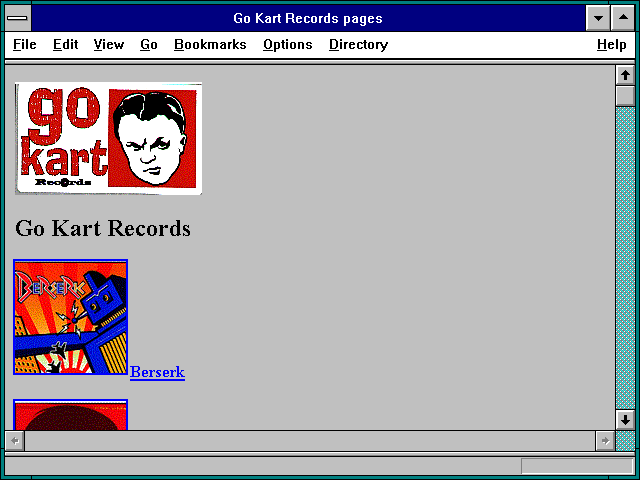The height and width of the screenshot is (480, 640).
Task: Click the Go Kart Records logo image
Action: tap(109, 139)
